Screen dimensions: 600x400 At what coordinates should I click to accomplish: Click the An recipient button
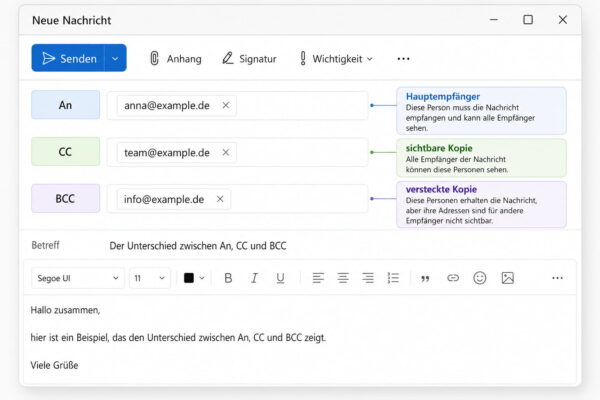tap(65, 105)
